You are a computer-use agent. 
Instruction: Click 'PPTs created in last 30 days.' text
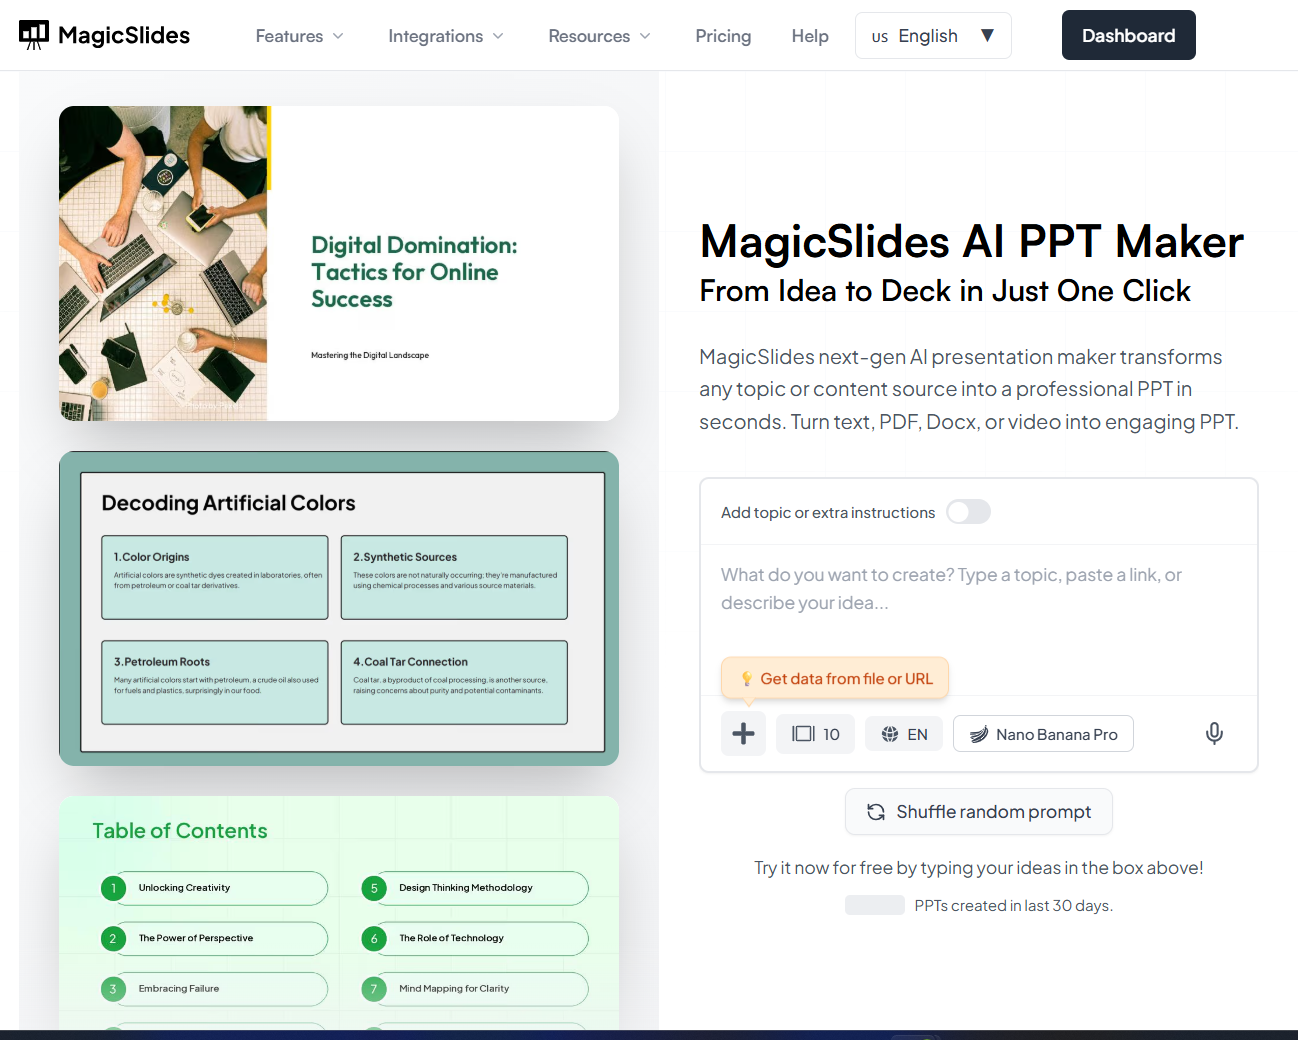click(x=1013, y=906)
